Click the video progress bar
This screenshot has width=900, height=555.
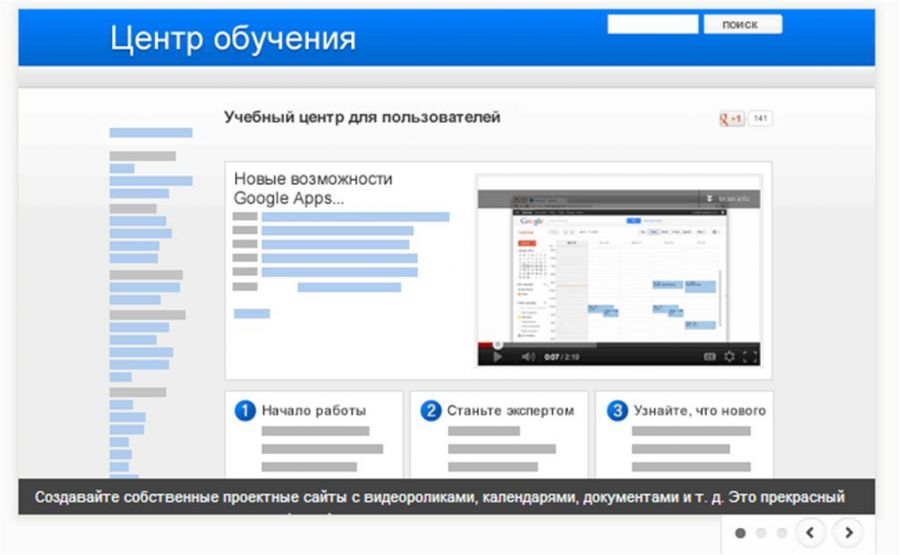coord(619,345)
